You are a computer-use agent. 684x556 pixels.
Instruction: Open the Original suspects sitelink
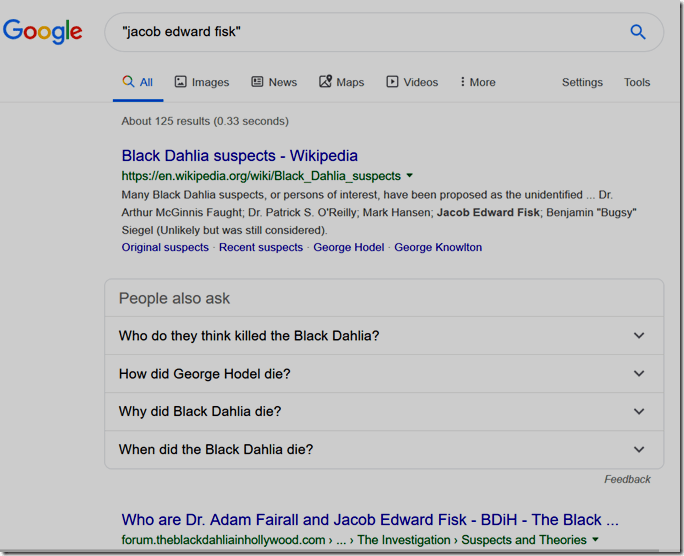coord(165,247)
